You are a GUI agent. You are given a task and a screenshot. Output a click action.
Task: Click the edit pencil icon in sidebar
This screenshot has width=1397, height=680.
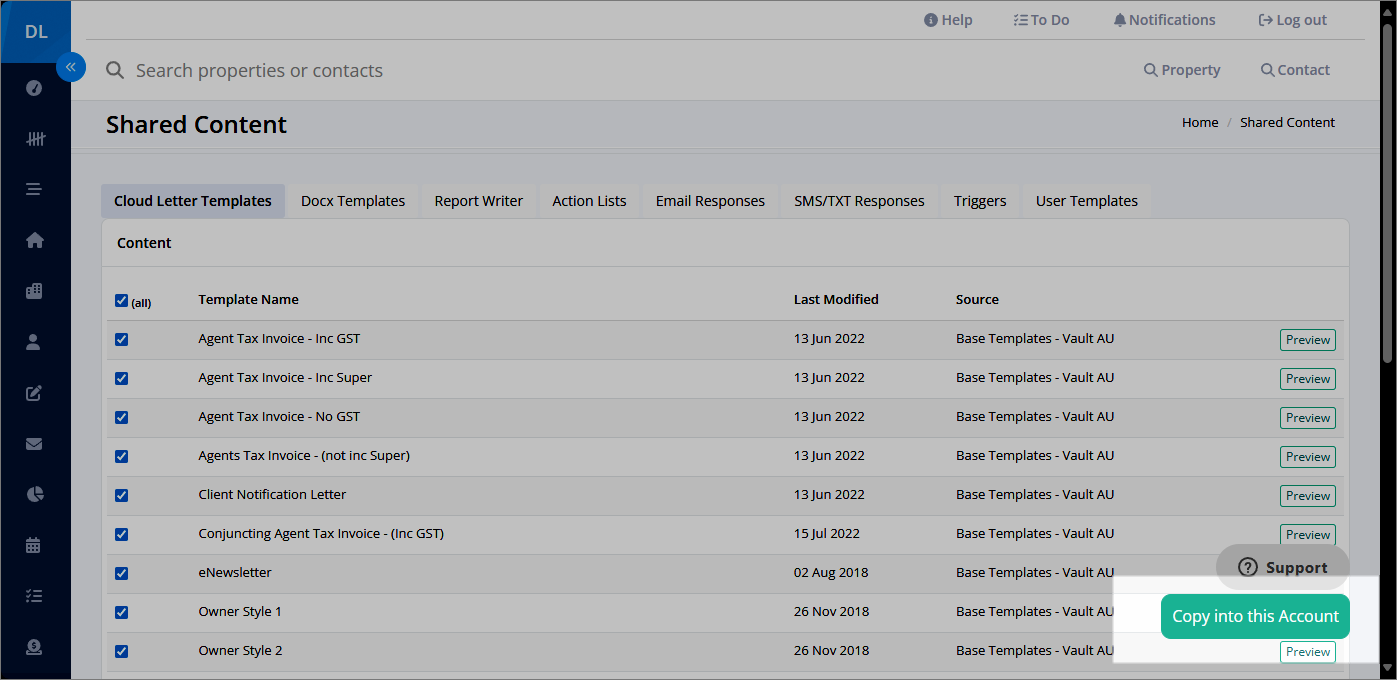[x=34, y=393]
